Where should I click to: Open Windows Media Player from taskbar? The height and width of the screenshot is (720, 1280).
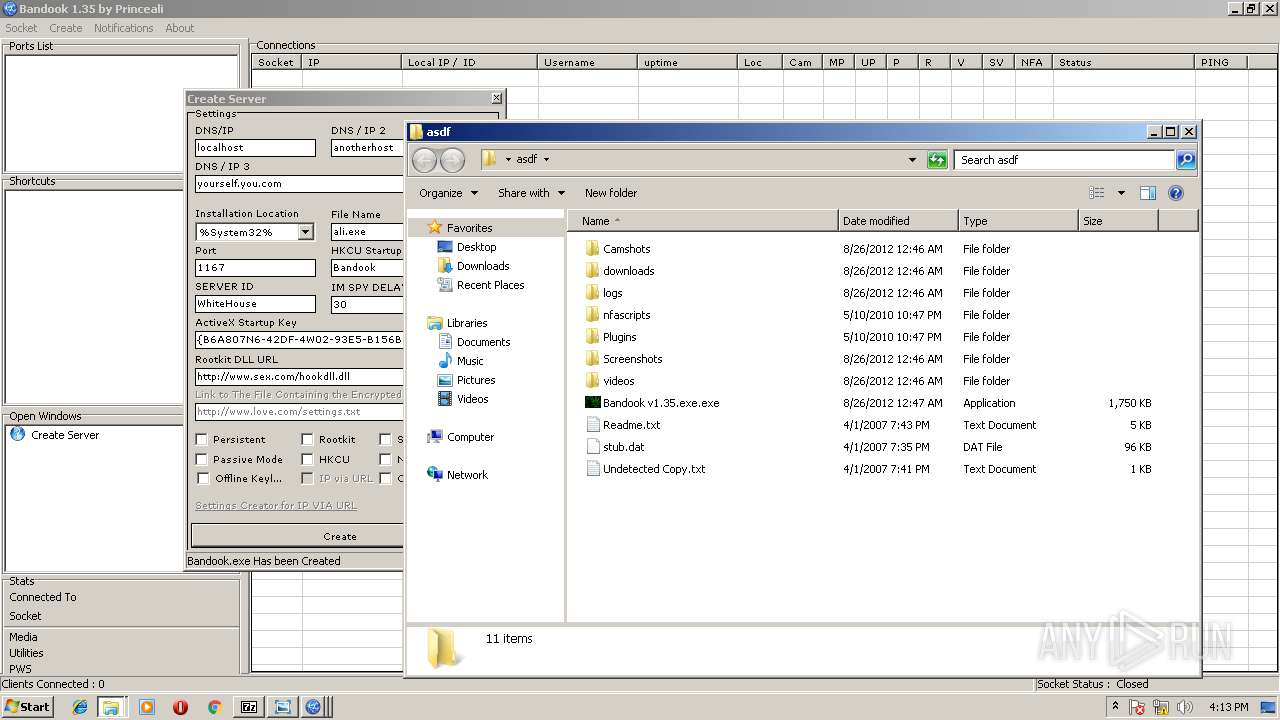[147, 707]
